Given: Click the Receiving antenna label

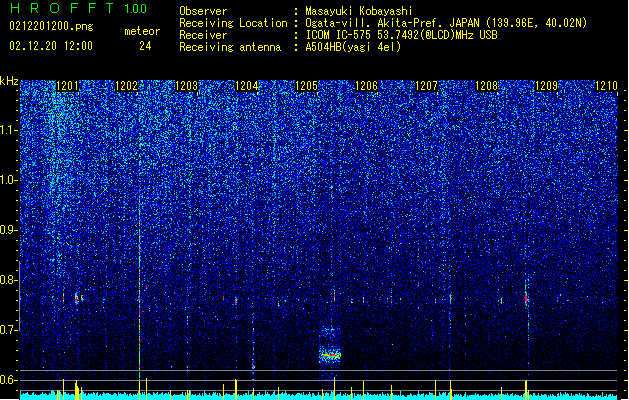Looking at the screenshot, I should coord(230,47).
